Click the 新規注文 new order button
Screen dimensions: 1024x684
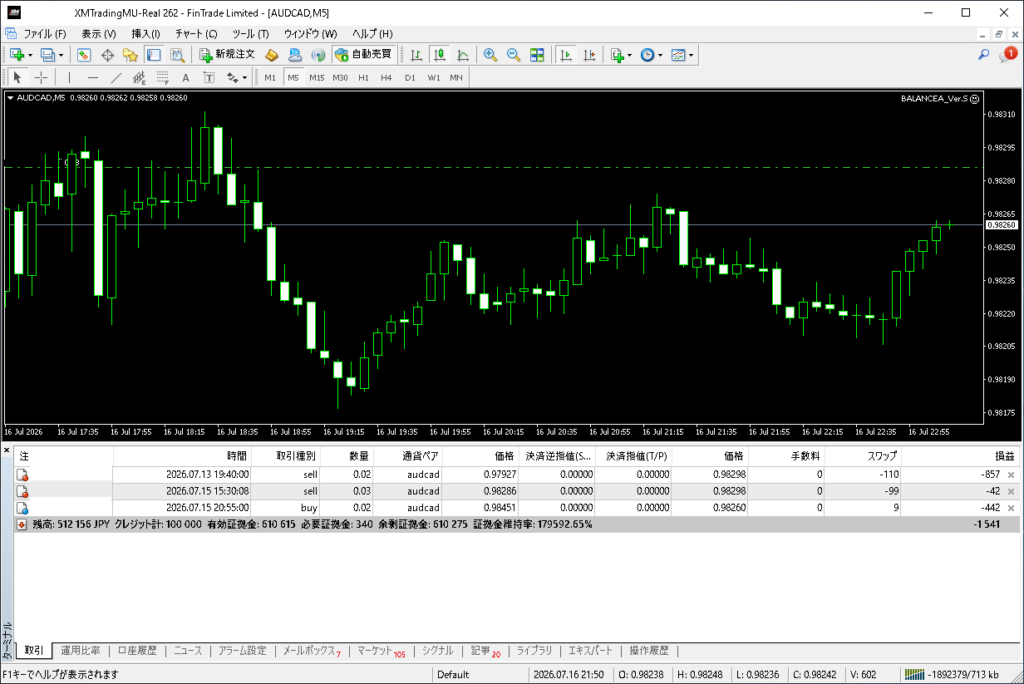227,55
